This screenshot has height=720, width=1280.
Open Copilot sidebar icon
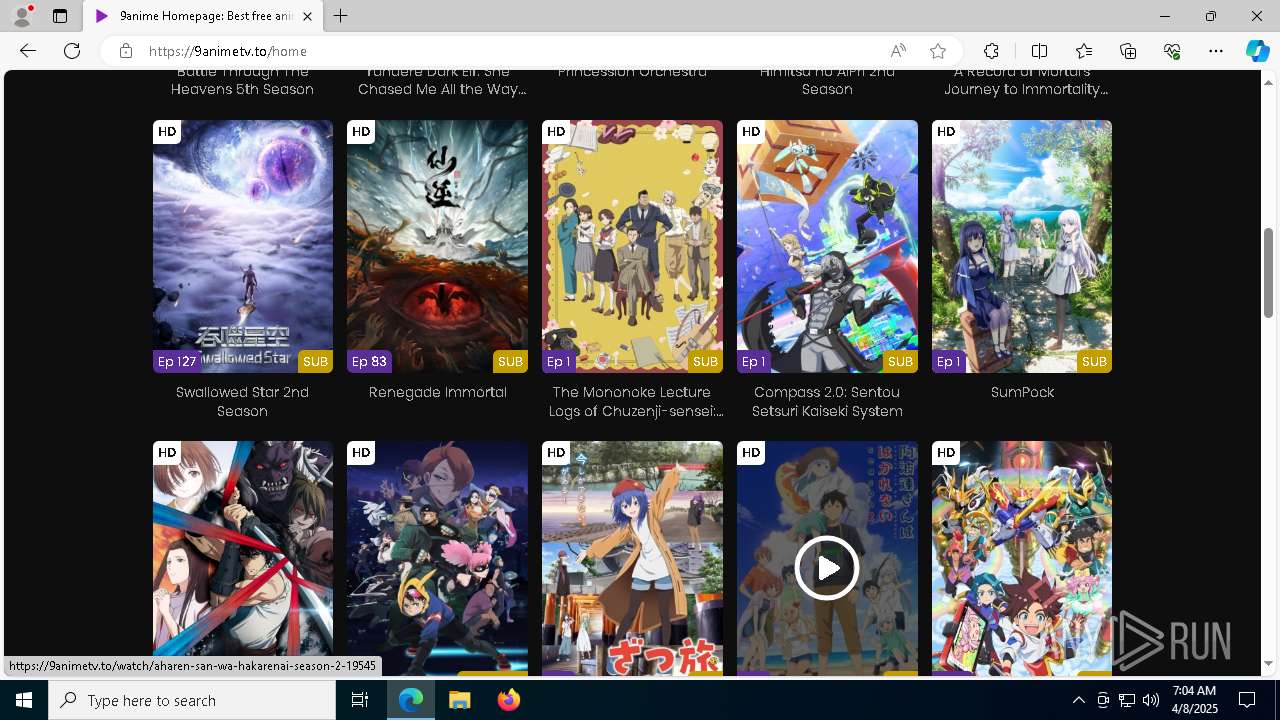[1257, 51]
